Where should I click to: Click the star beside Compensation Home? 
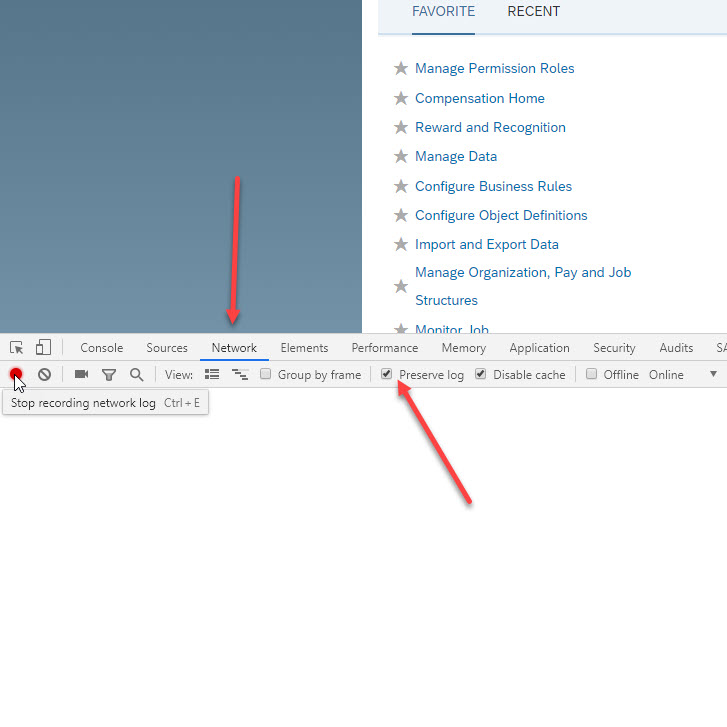[401, 98]
